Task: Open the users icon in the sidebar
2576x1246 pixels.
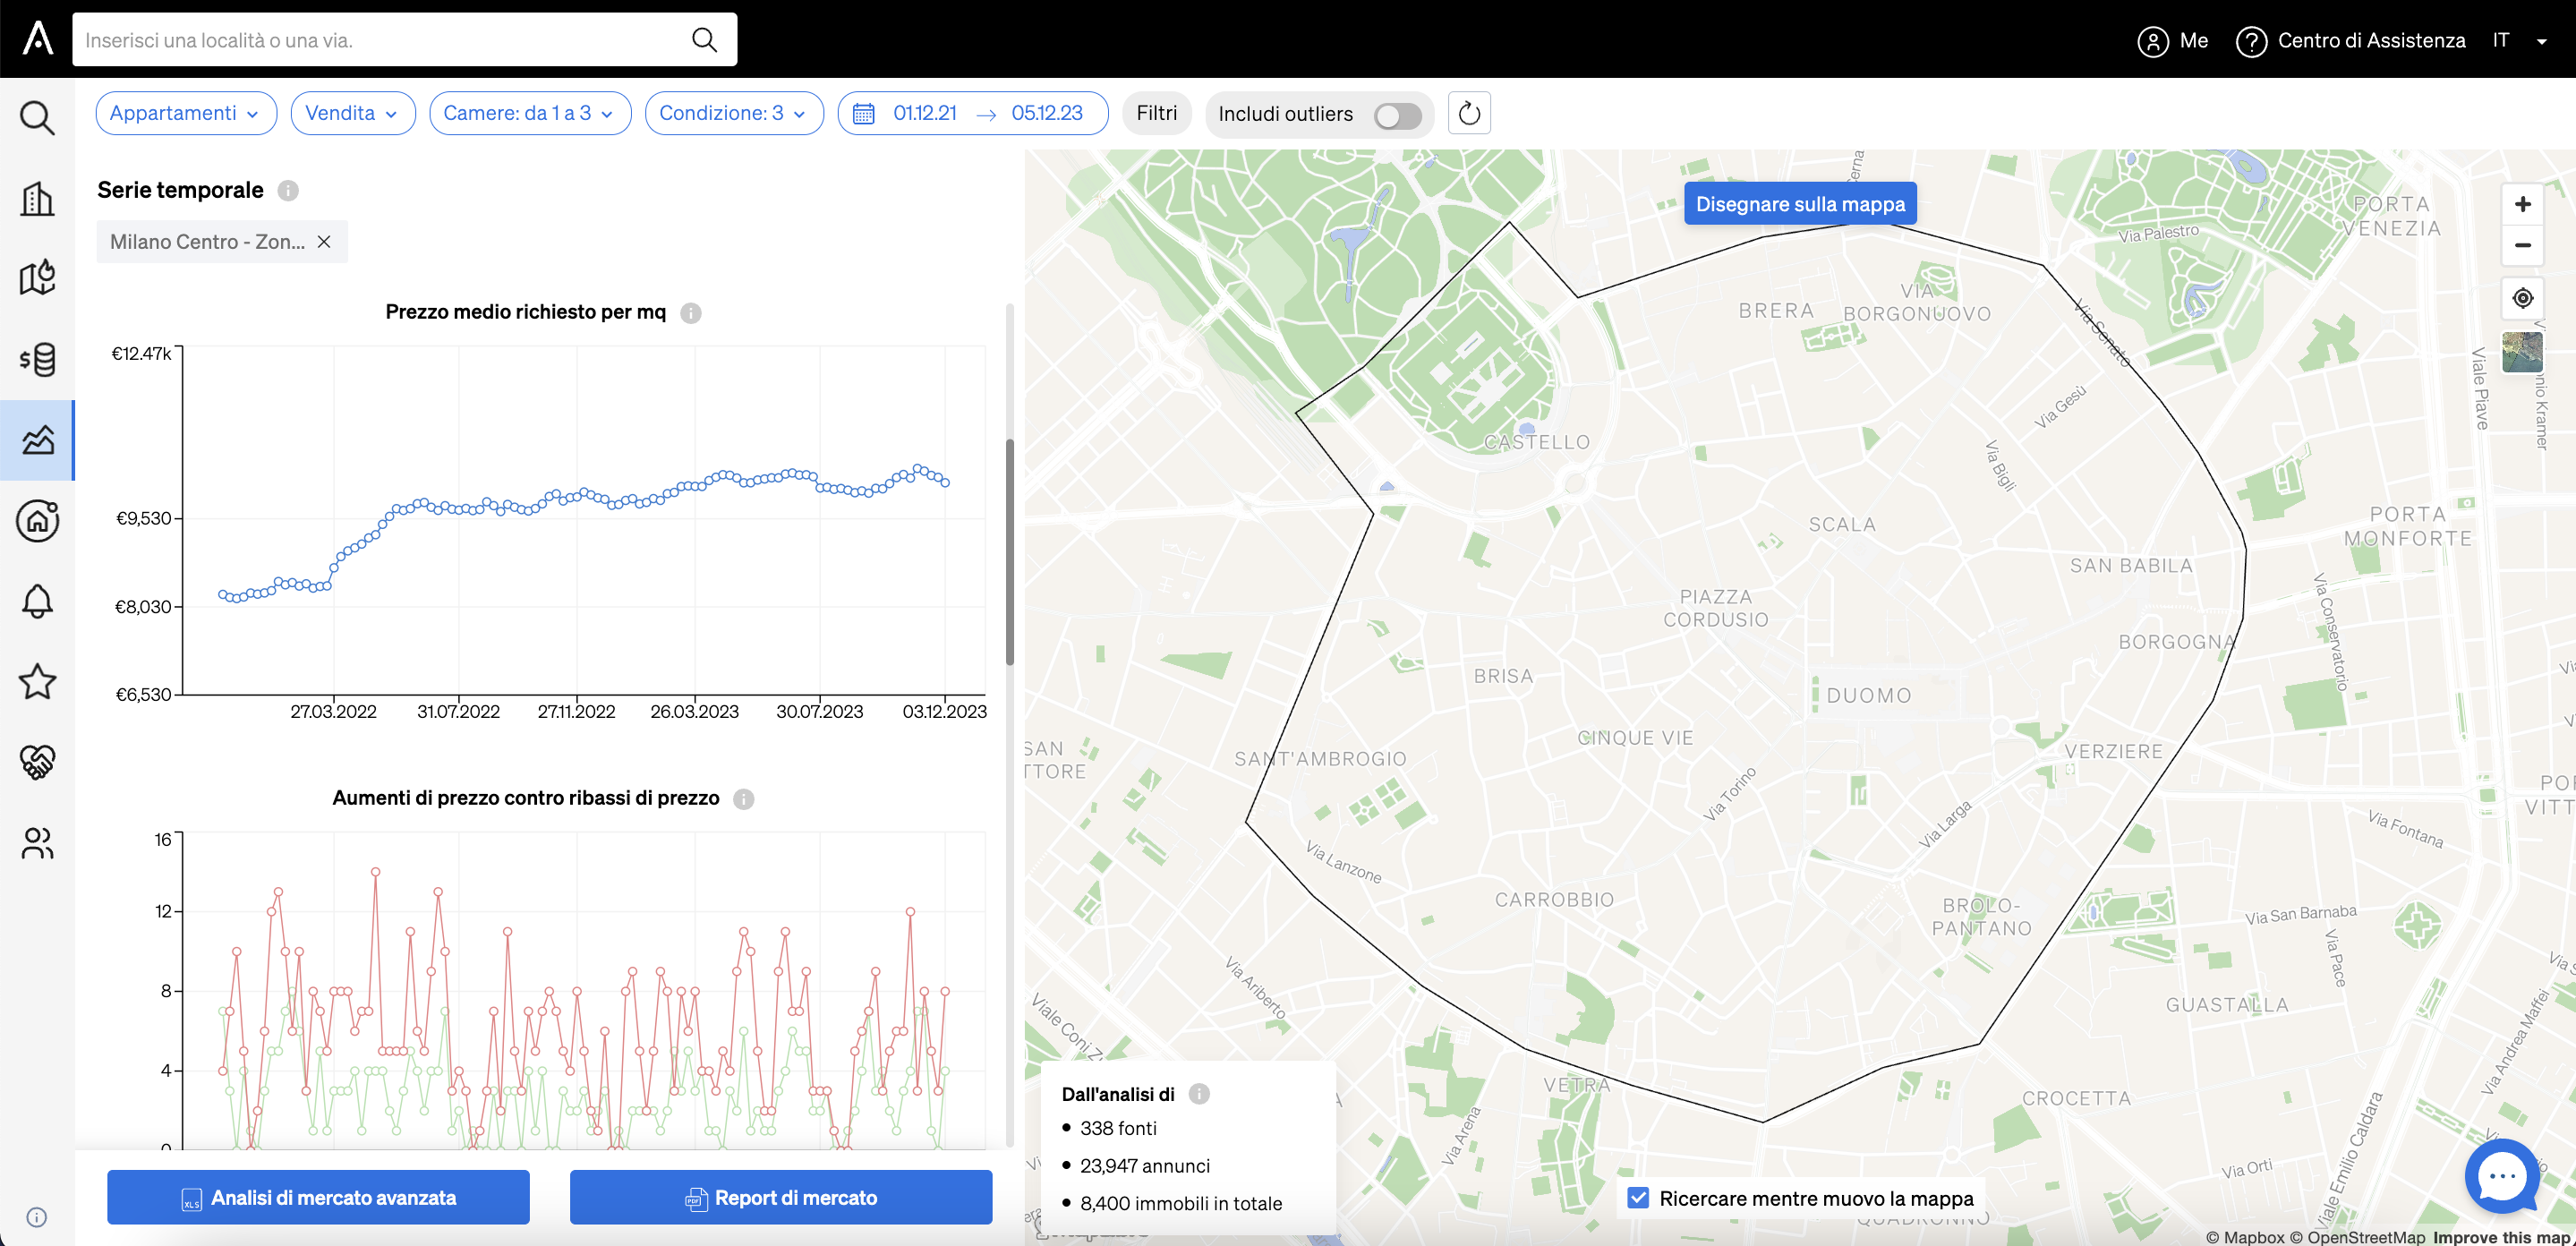Action: click(x=37, y=843)
